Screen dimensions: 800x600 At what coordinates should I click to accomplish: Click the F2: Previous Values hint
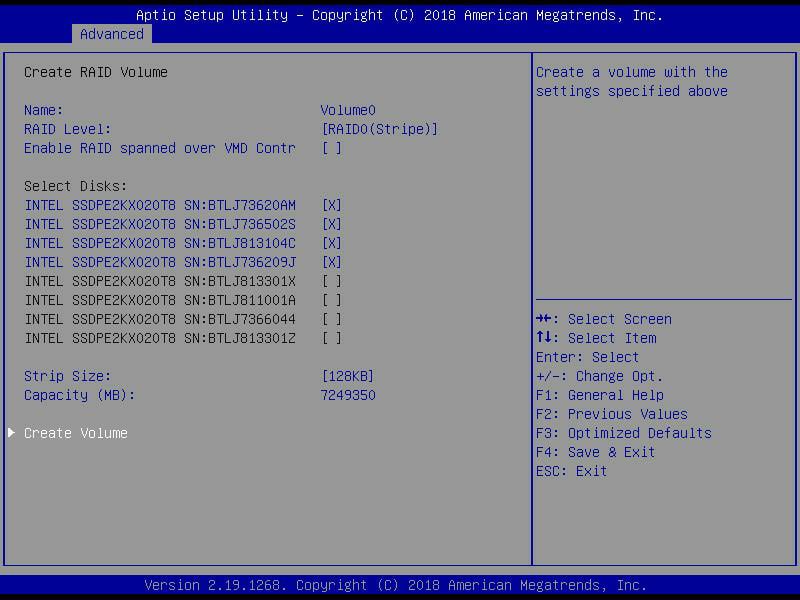(612, 414)
